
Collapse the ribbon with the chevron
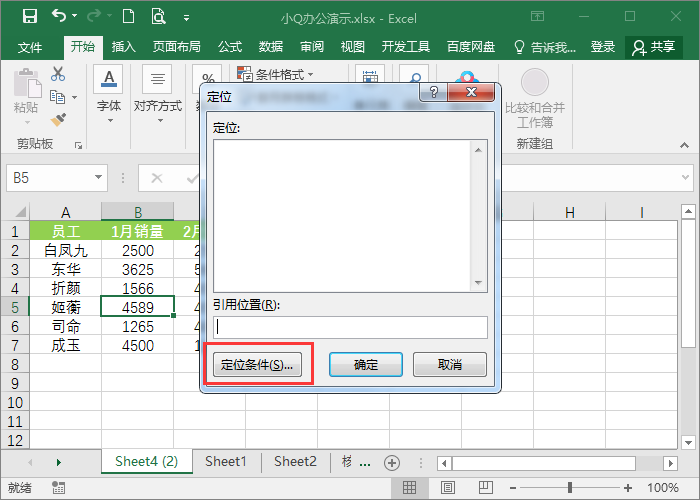pos(684,145)
